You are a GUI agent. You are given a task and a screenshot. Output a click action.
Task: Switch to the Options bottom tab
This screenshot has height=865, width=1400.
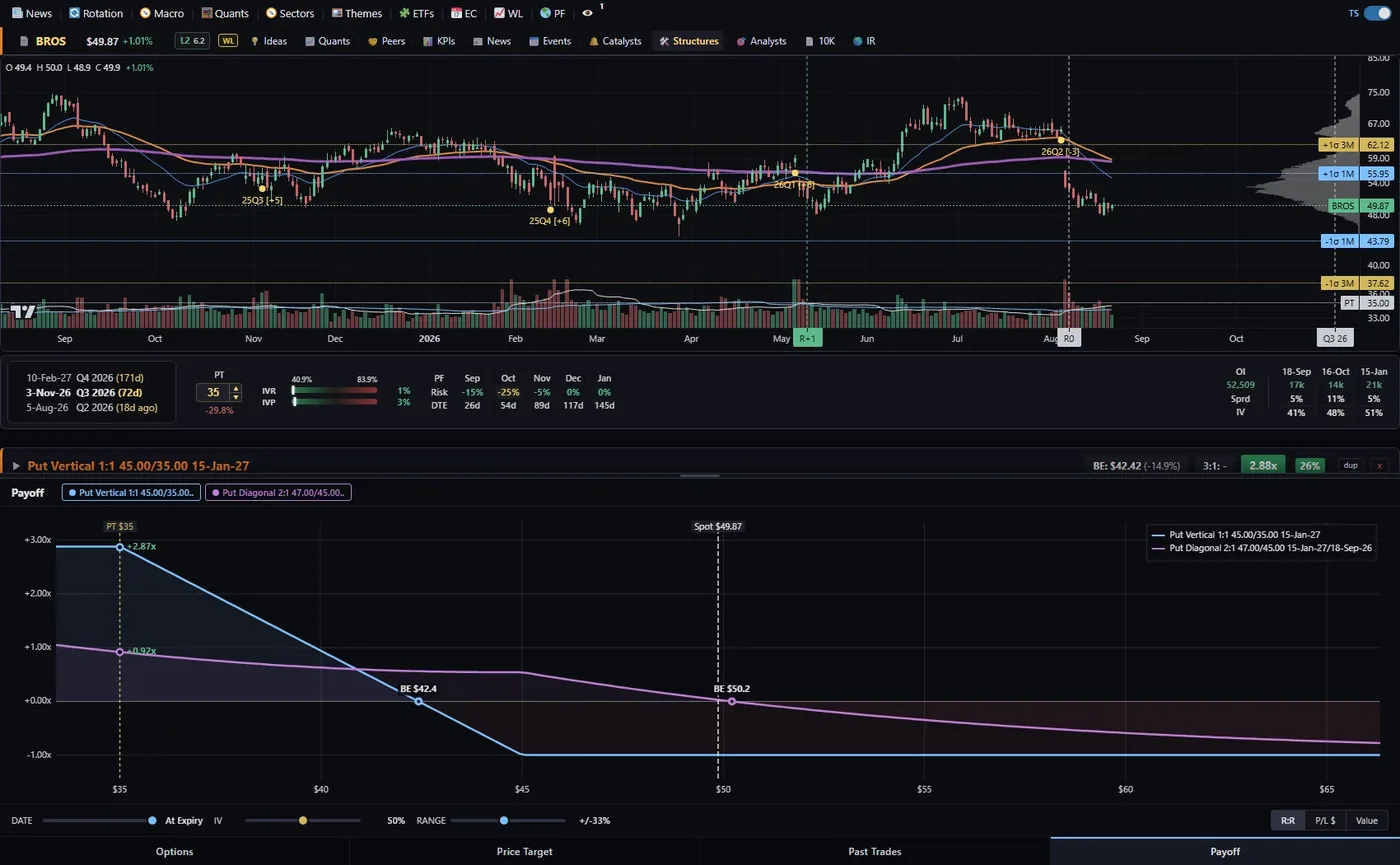point(175,851)
